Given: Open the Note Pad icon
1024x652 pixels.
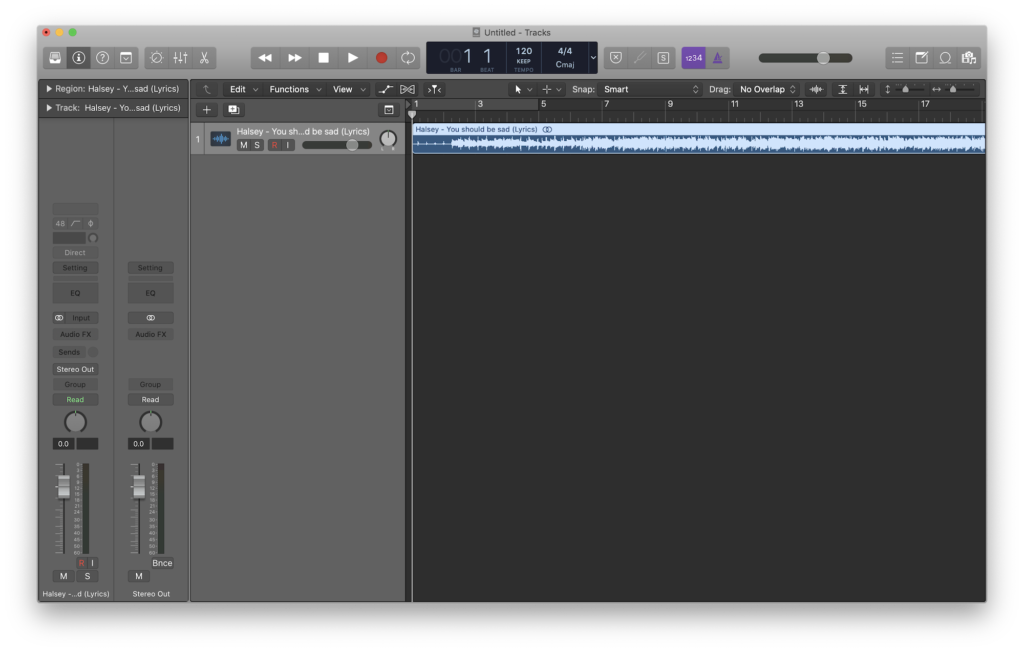Looking at the screenshot, I should coord(921,58).
